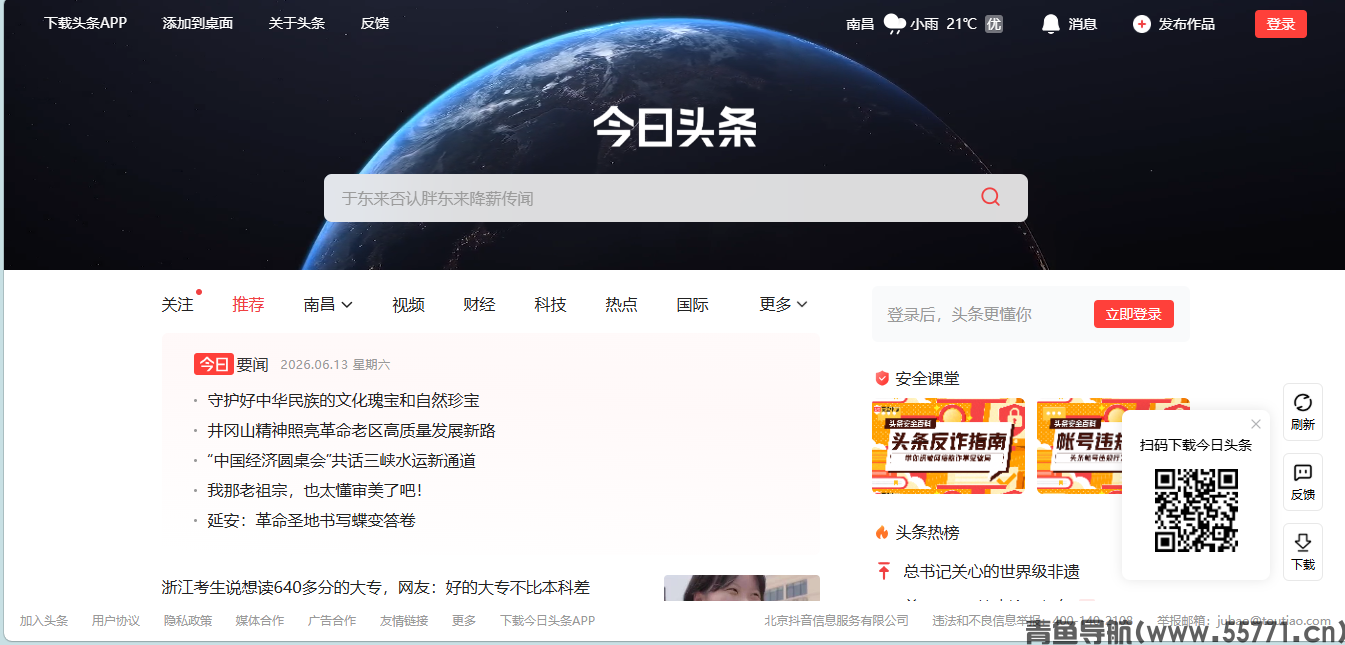Open the bell notifications icon
1345x645 pixels.
1050,24
